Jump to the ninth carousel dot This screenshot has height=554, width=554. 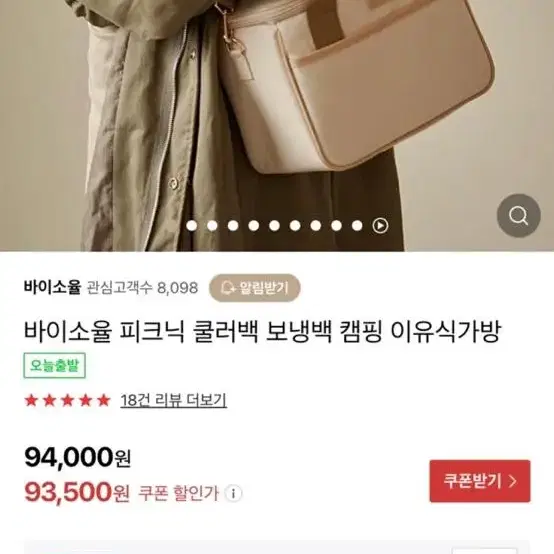coord(357,225)
